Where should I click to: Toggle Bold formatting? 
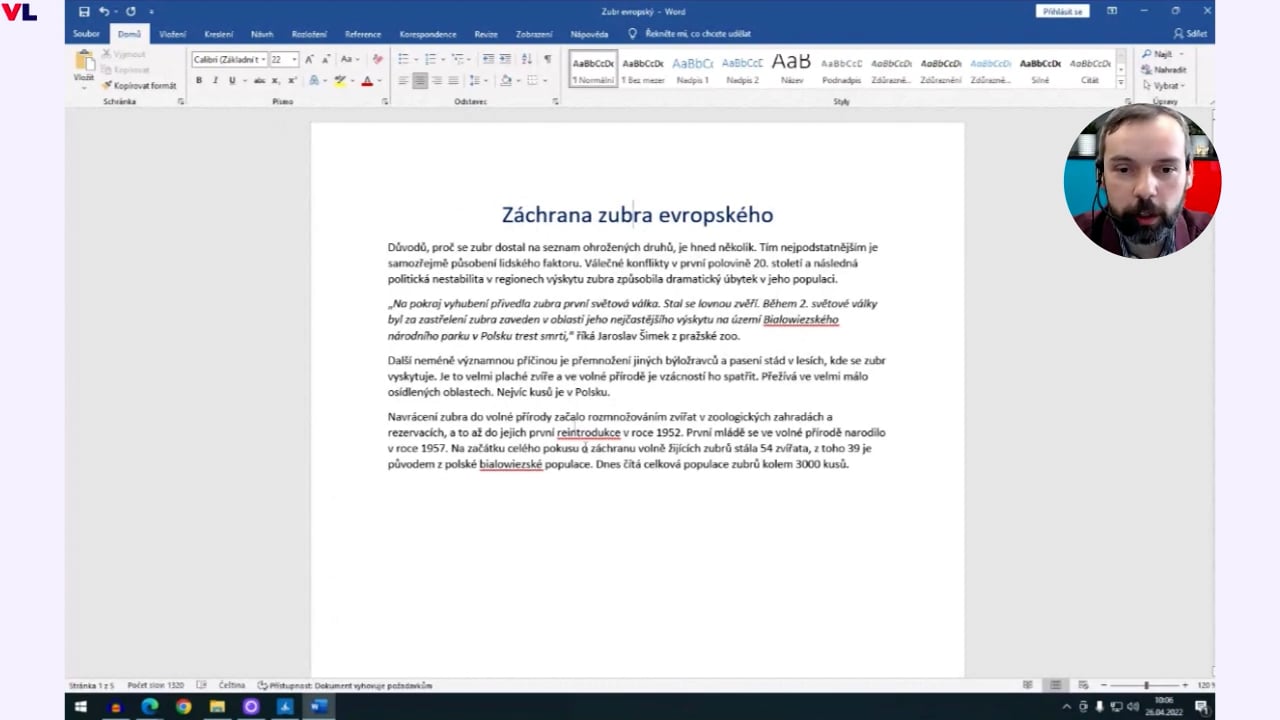(199, 80)
